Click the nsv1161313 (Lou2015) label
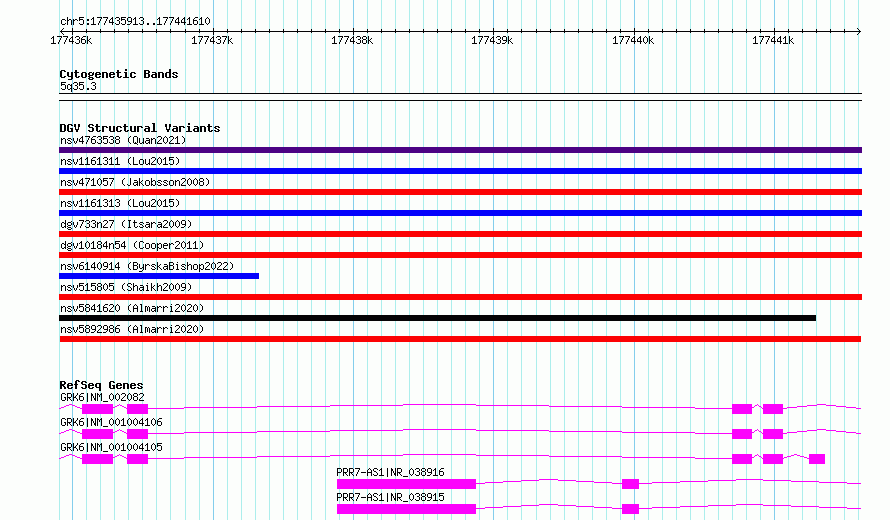The width and height of the screenshot is (890, 520). (120, 203)
